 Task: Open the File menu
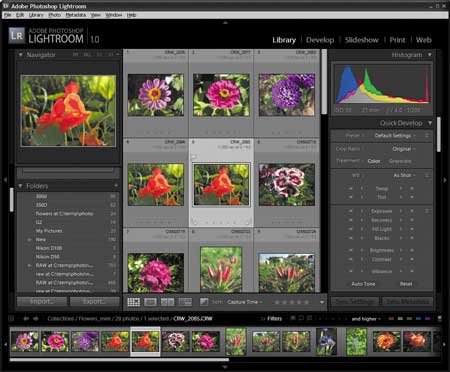click(7, 15)
